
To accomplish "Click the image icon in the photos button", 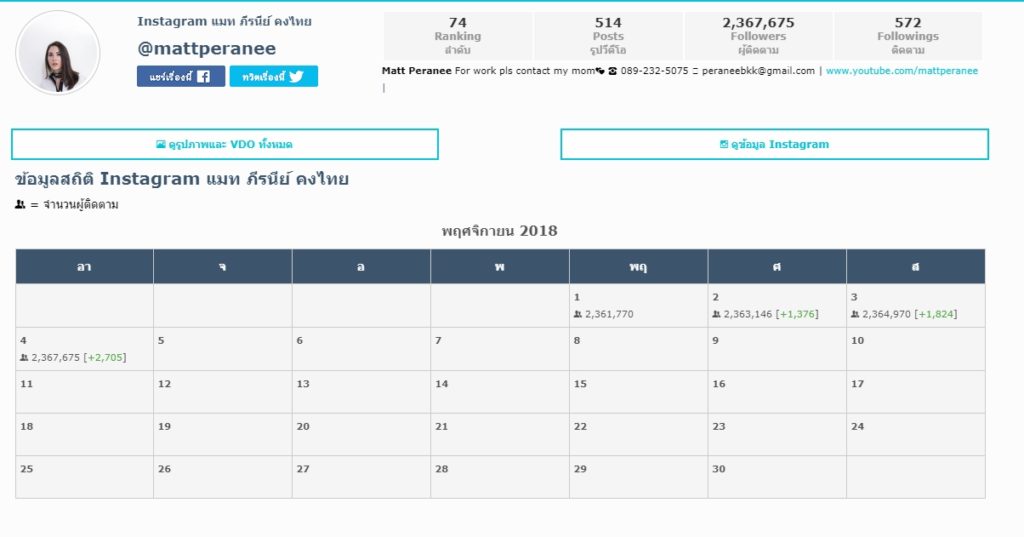I will (161, 144).
